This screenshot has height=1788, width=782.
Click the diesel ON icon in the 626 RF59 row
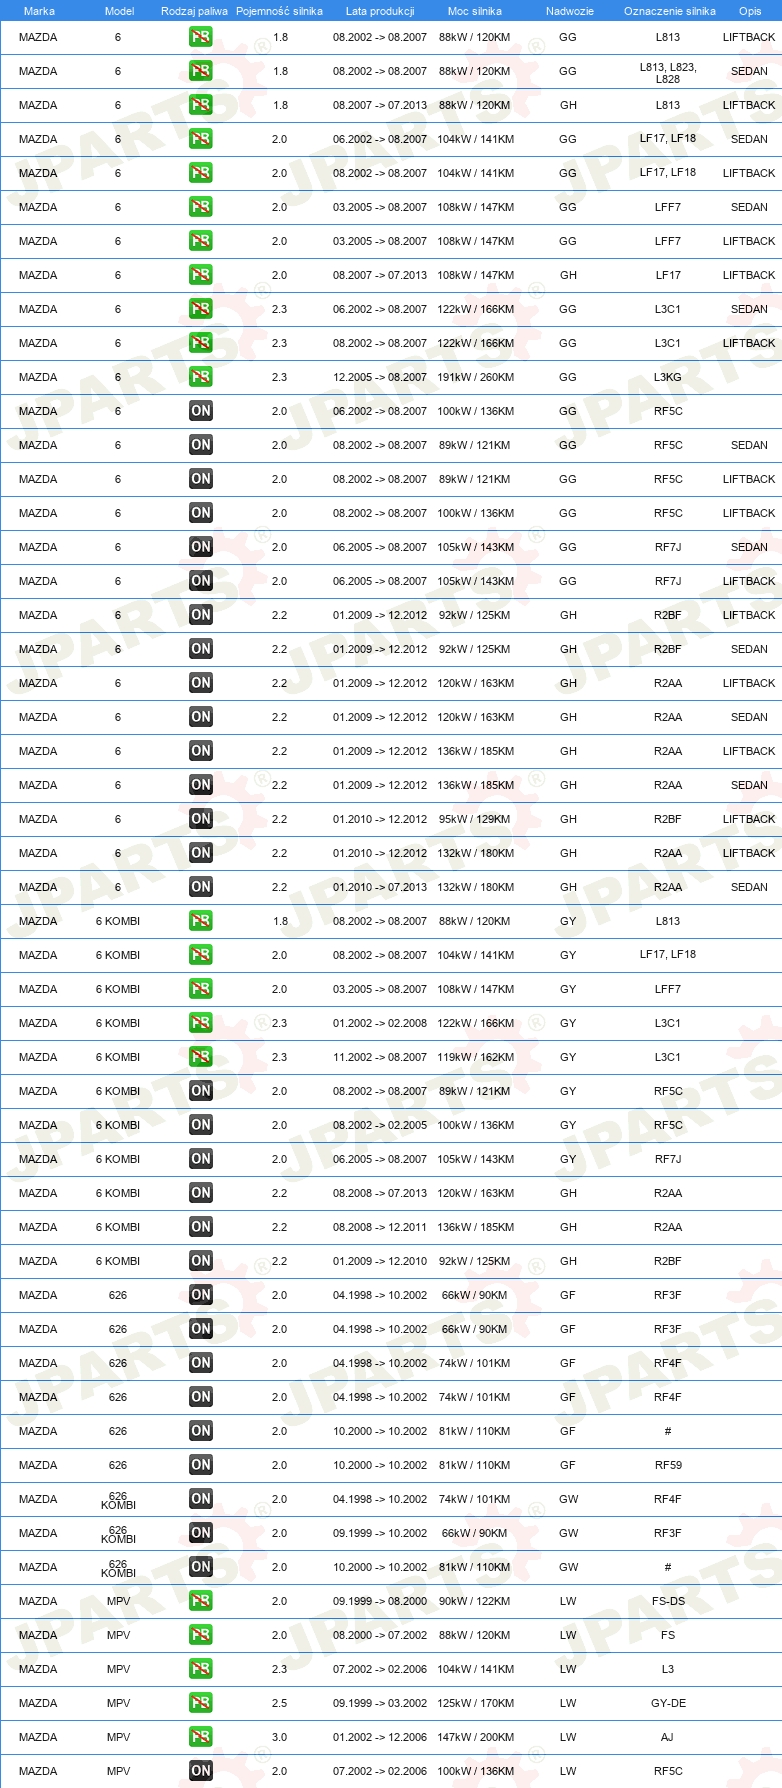tap(201, 1465)
